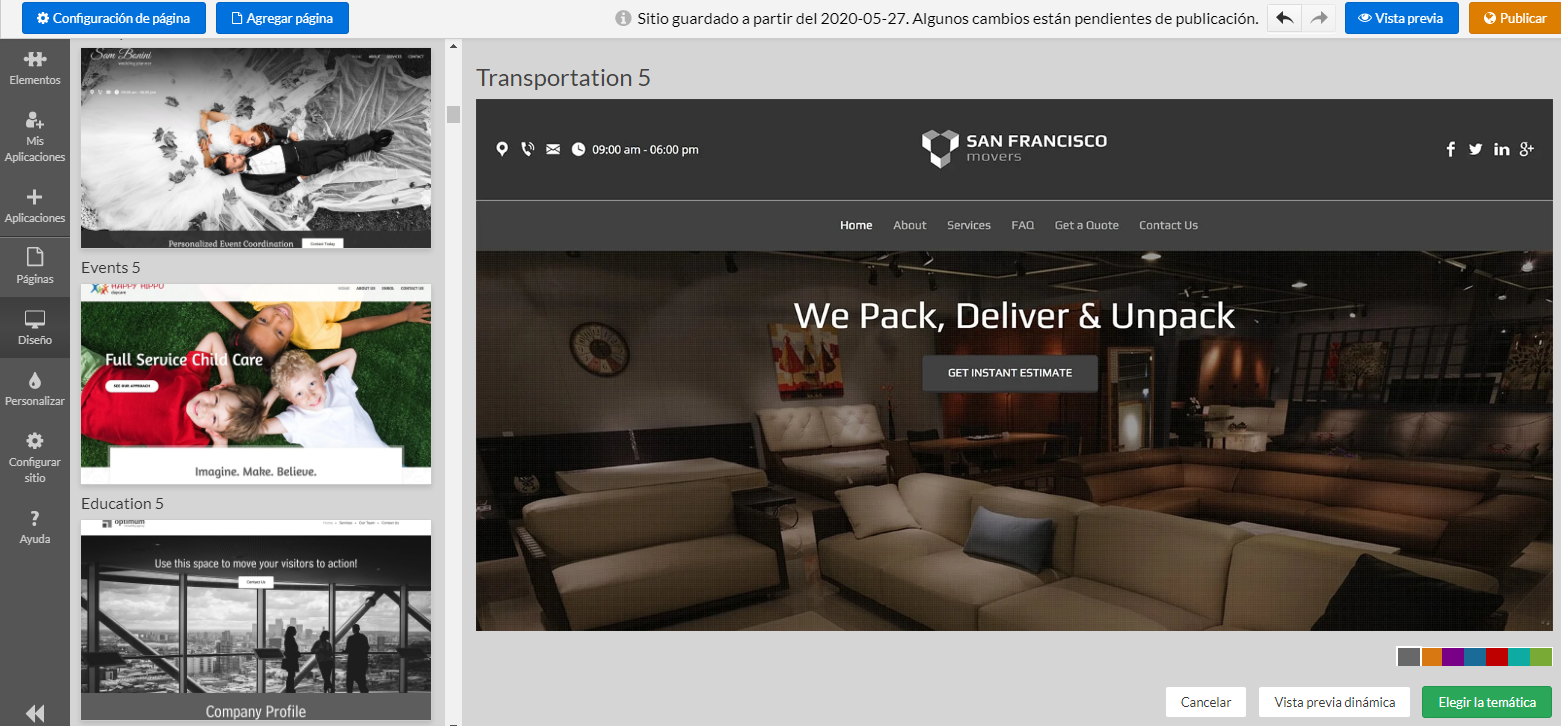The height and width of the screenshot is (726, 1561).
Task: Click the '09:00 am - 06:00 pm' hours text
Action: click(645, 150)
